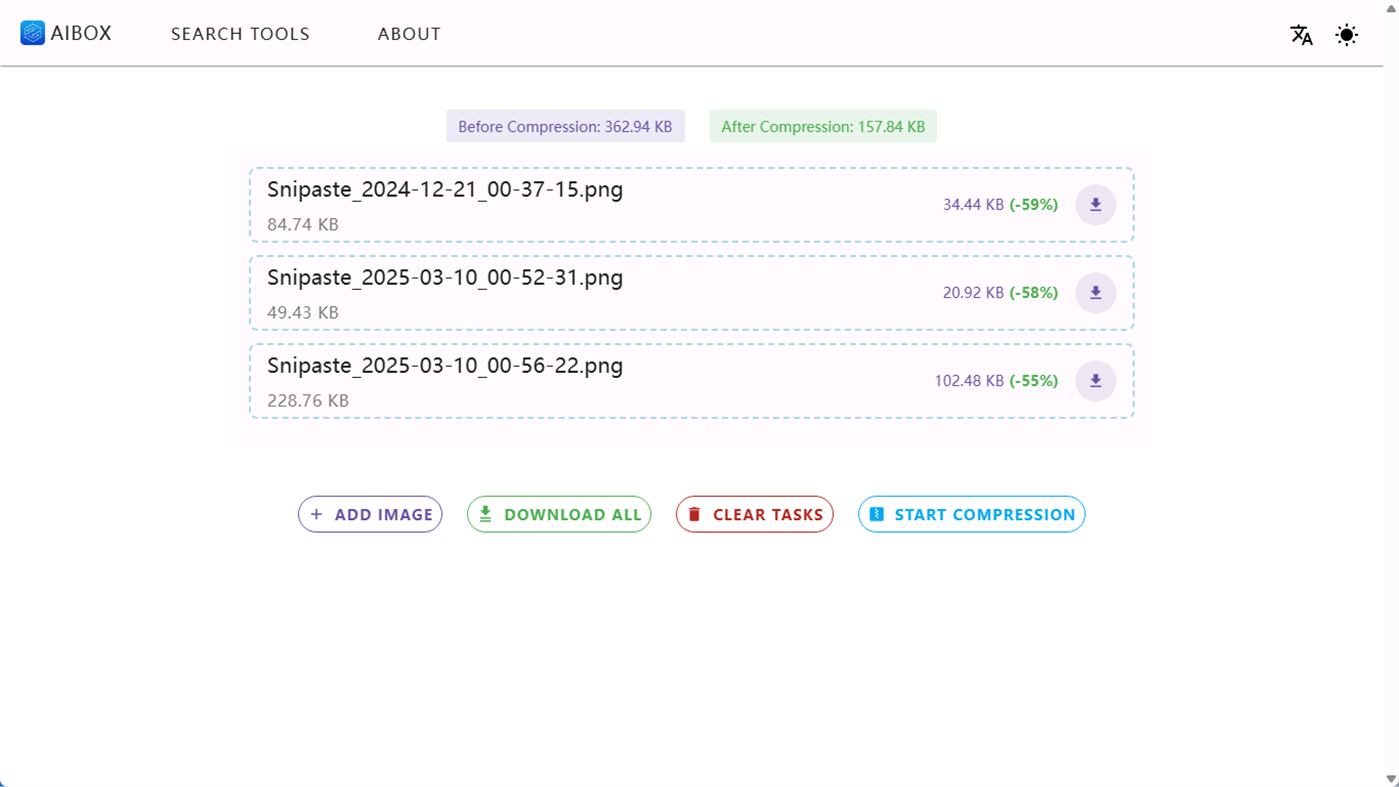Image resolution: width=1399 pixels, height=787 pixels.
Task: Click the (-55%) reduction label
Action: [1034, 381]
